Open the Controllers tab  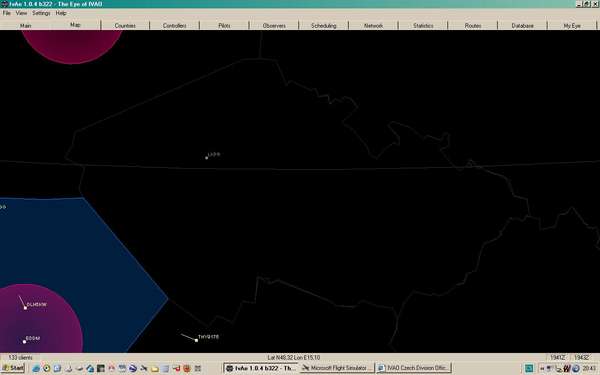point(174,26)
